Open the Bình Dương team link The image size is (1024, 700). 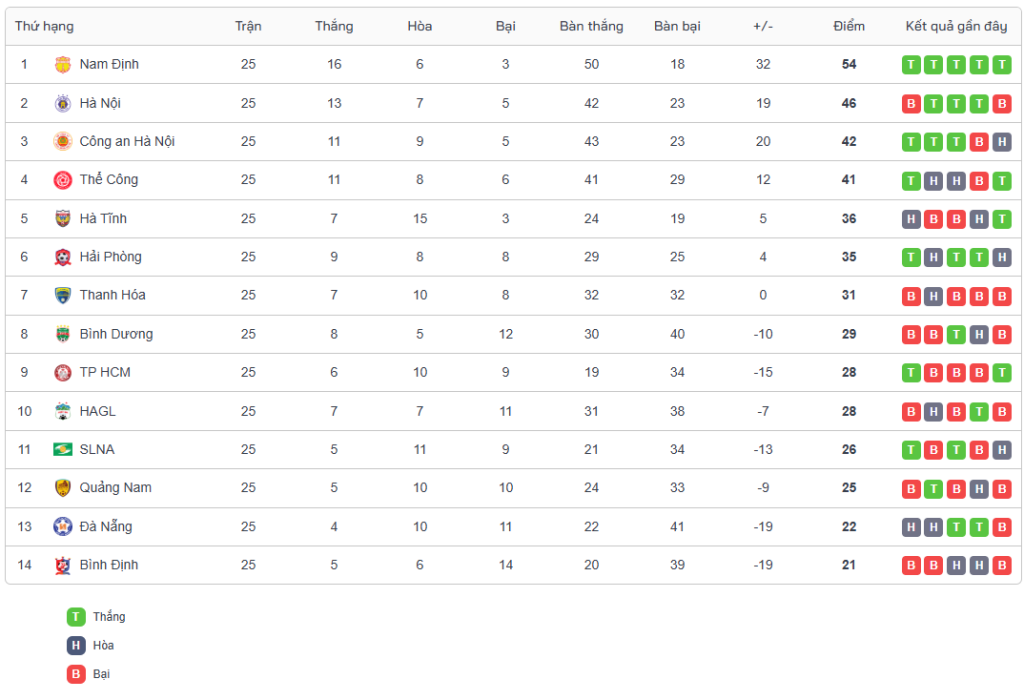[116, 334]
